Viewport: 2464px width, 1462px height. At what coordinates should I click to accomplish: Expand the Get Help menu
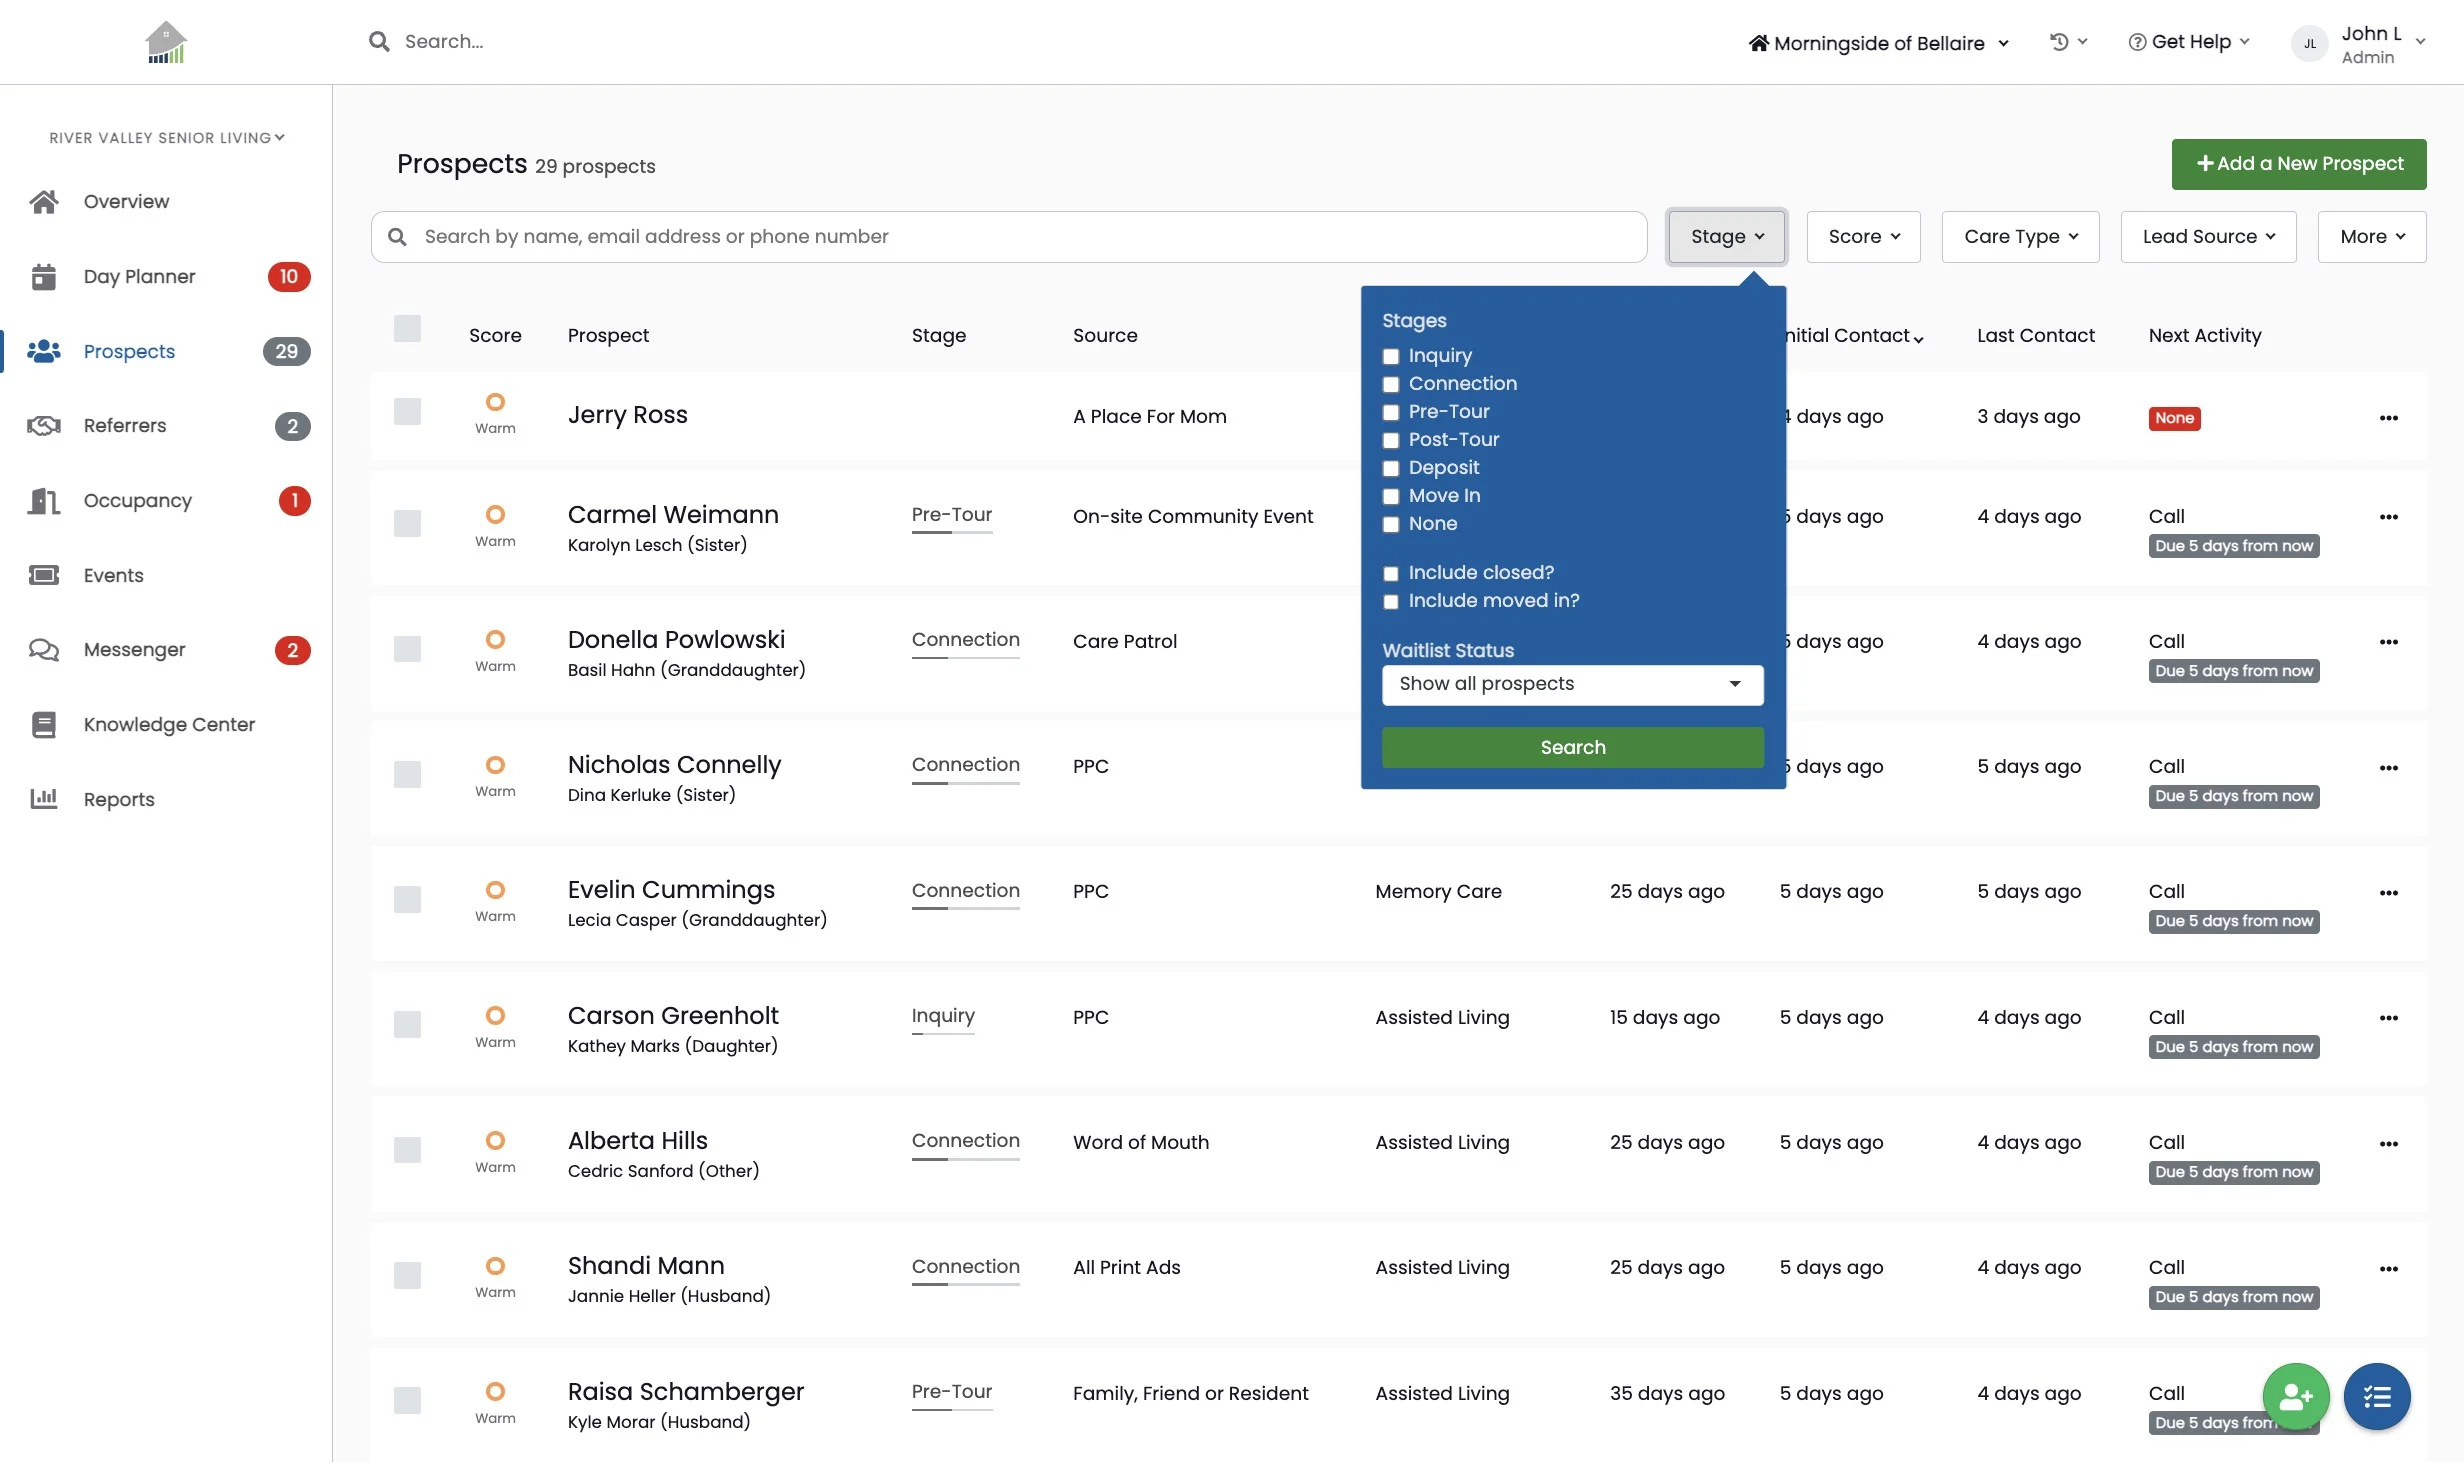tap(2189, 42)
